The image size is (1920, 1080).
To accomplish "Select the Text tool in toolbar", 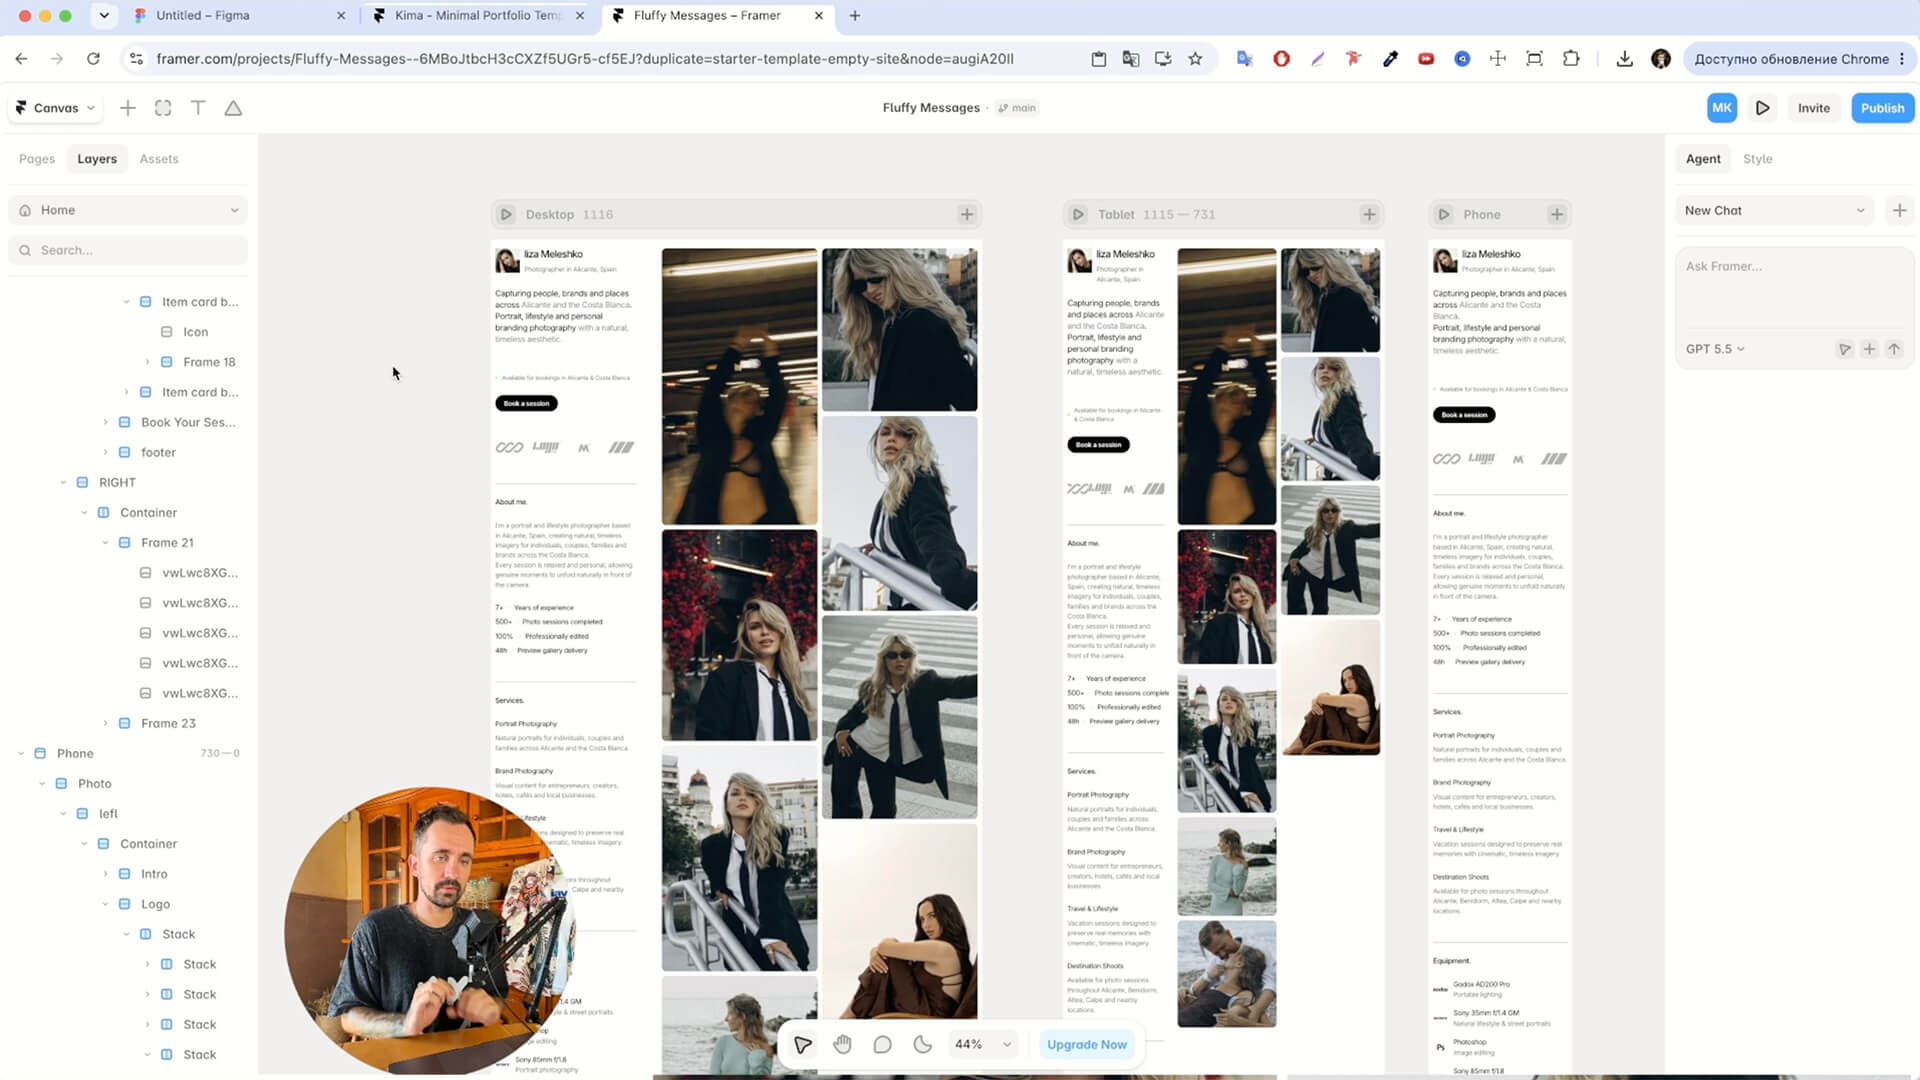I will 198,108.
